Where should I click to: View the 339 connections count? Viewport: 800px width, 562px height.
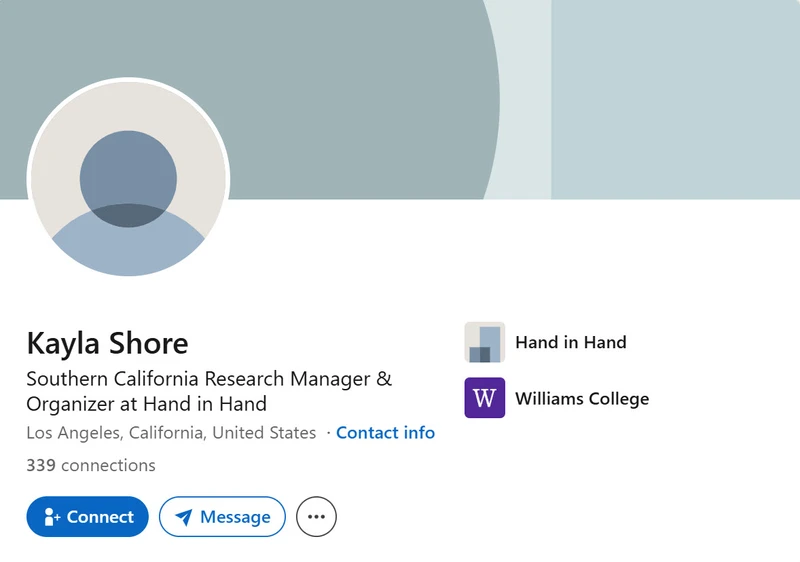pyautogui.click(x=91, y=465)
